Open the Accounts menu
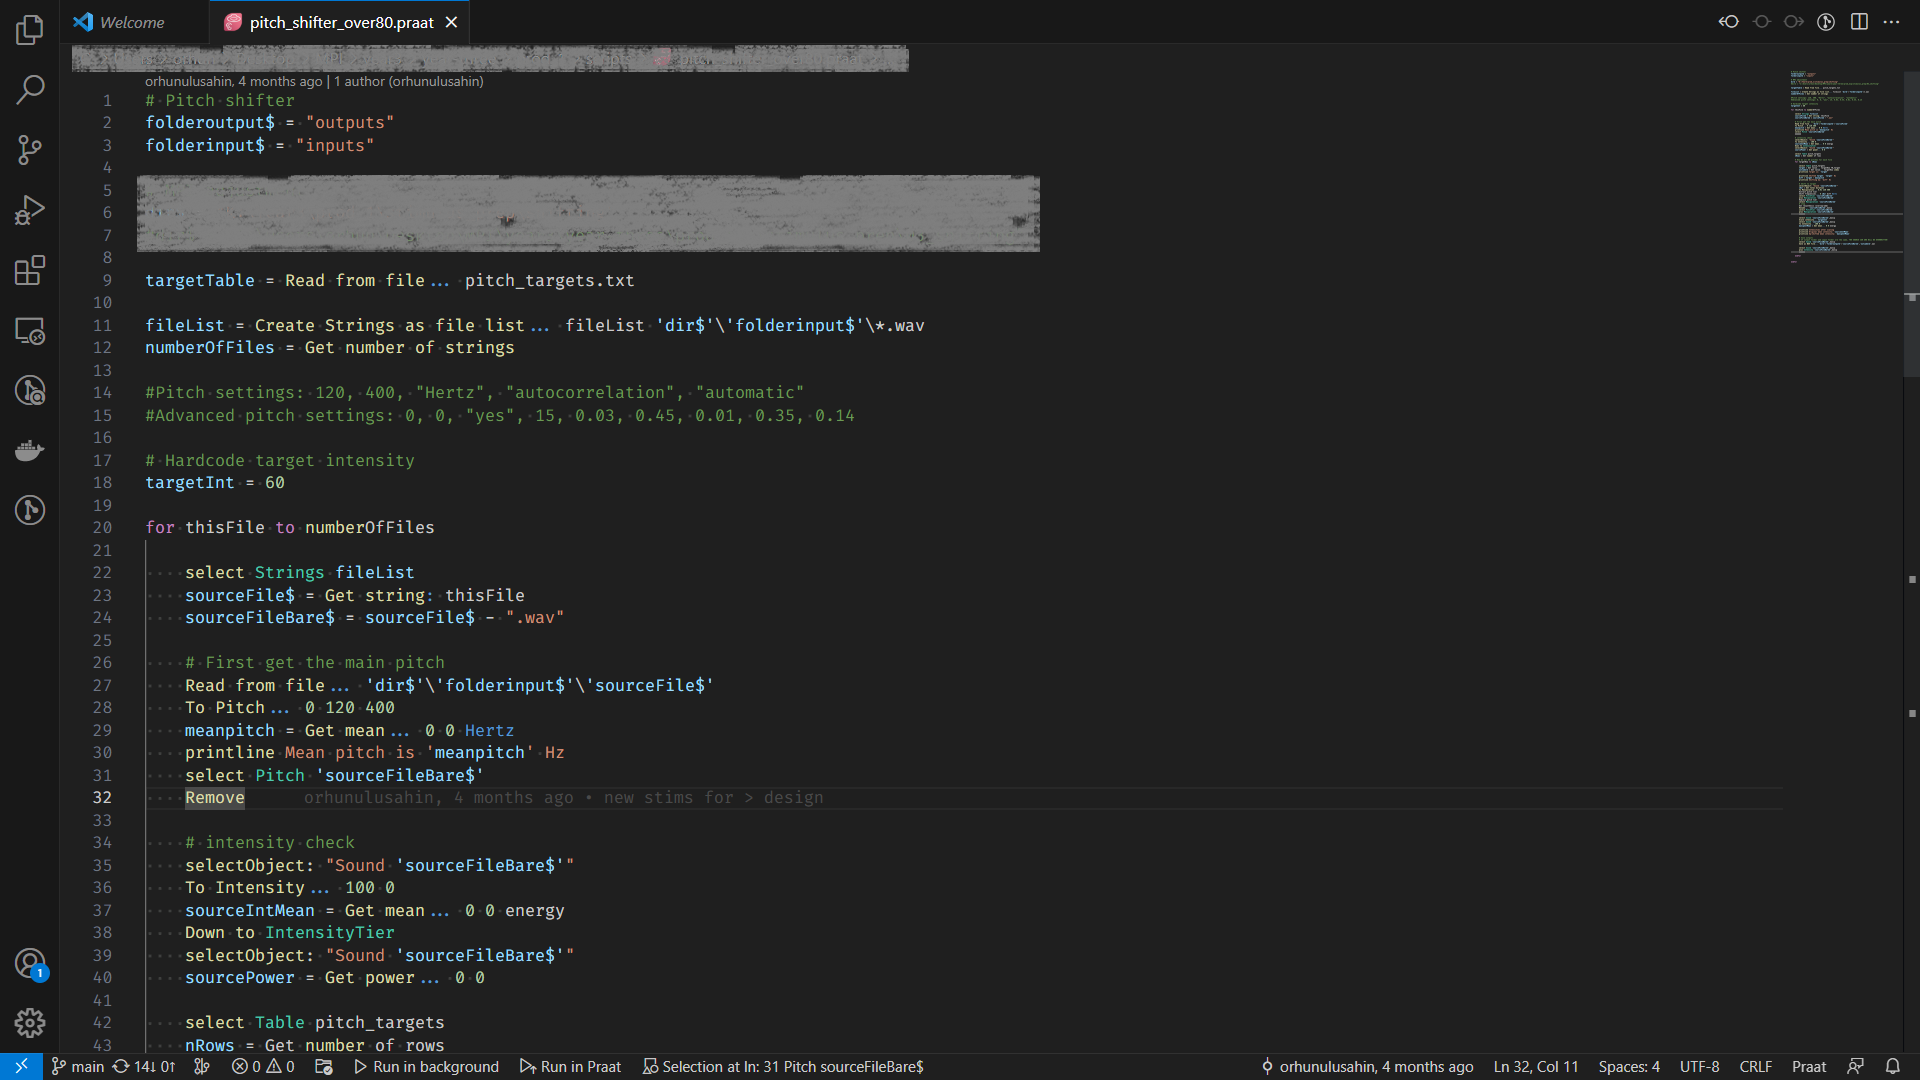1920x1080 pixels. [x=30, y=964]
